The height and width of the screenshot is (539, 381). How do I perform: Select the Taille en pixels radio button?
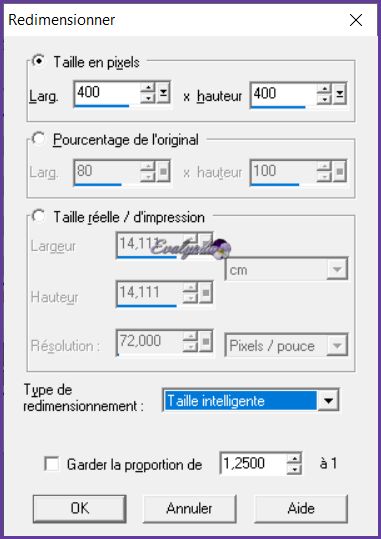pyautogui.click(x=39, y=61)
